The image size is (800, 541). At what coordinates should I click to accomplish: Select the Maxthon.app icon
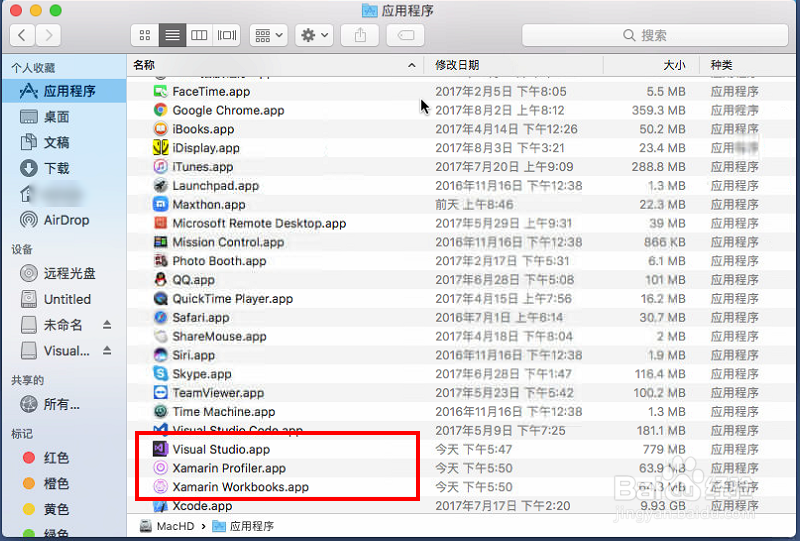[160, 205]
